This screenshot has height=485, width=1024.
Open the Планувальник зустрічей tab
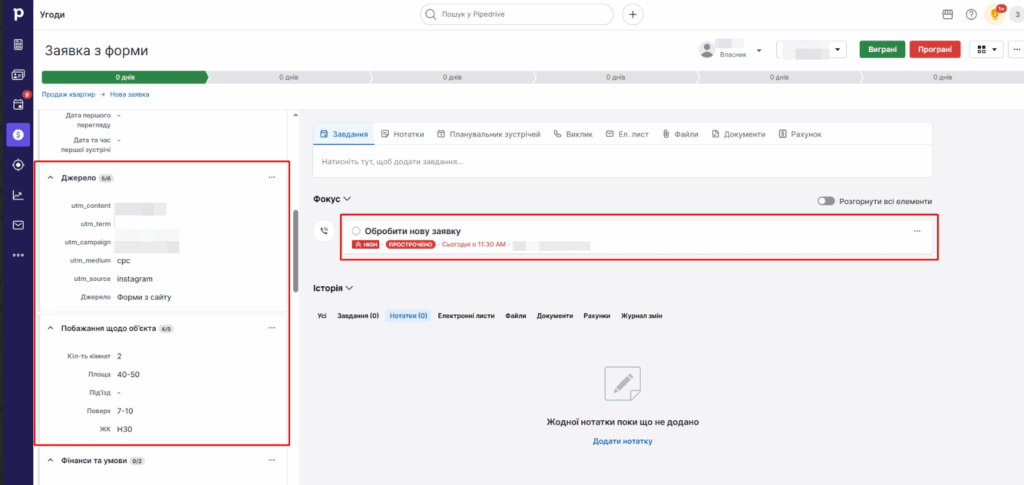[x=489, y=134]
